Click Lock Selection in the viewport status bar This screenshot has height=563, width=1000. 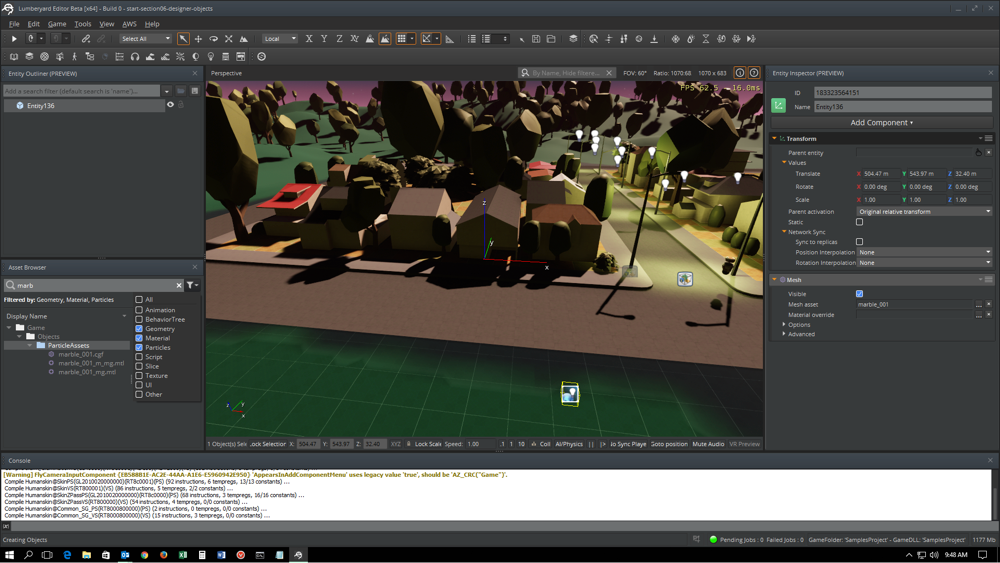268,444
